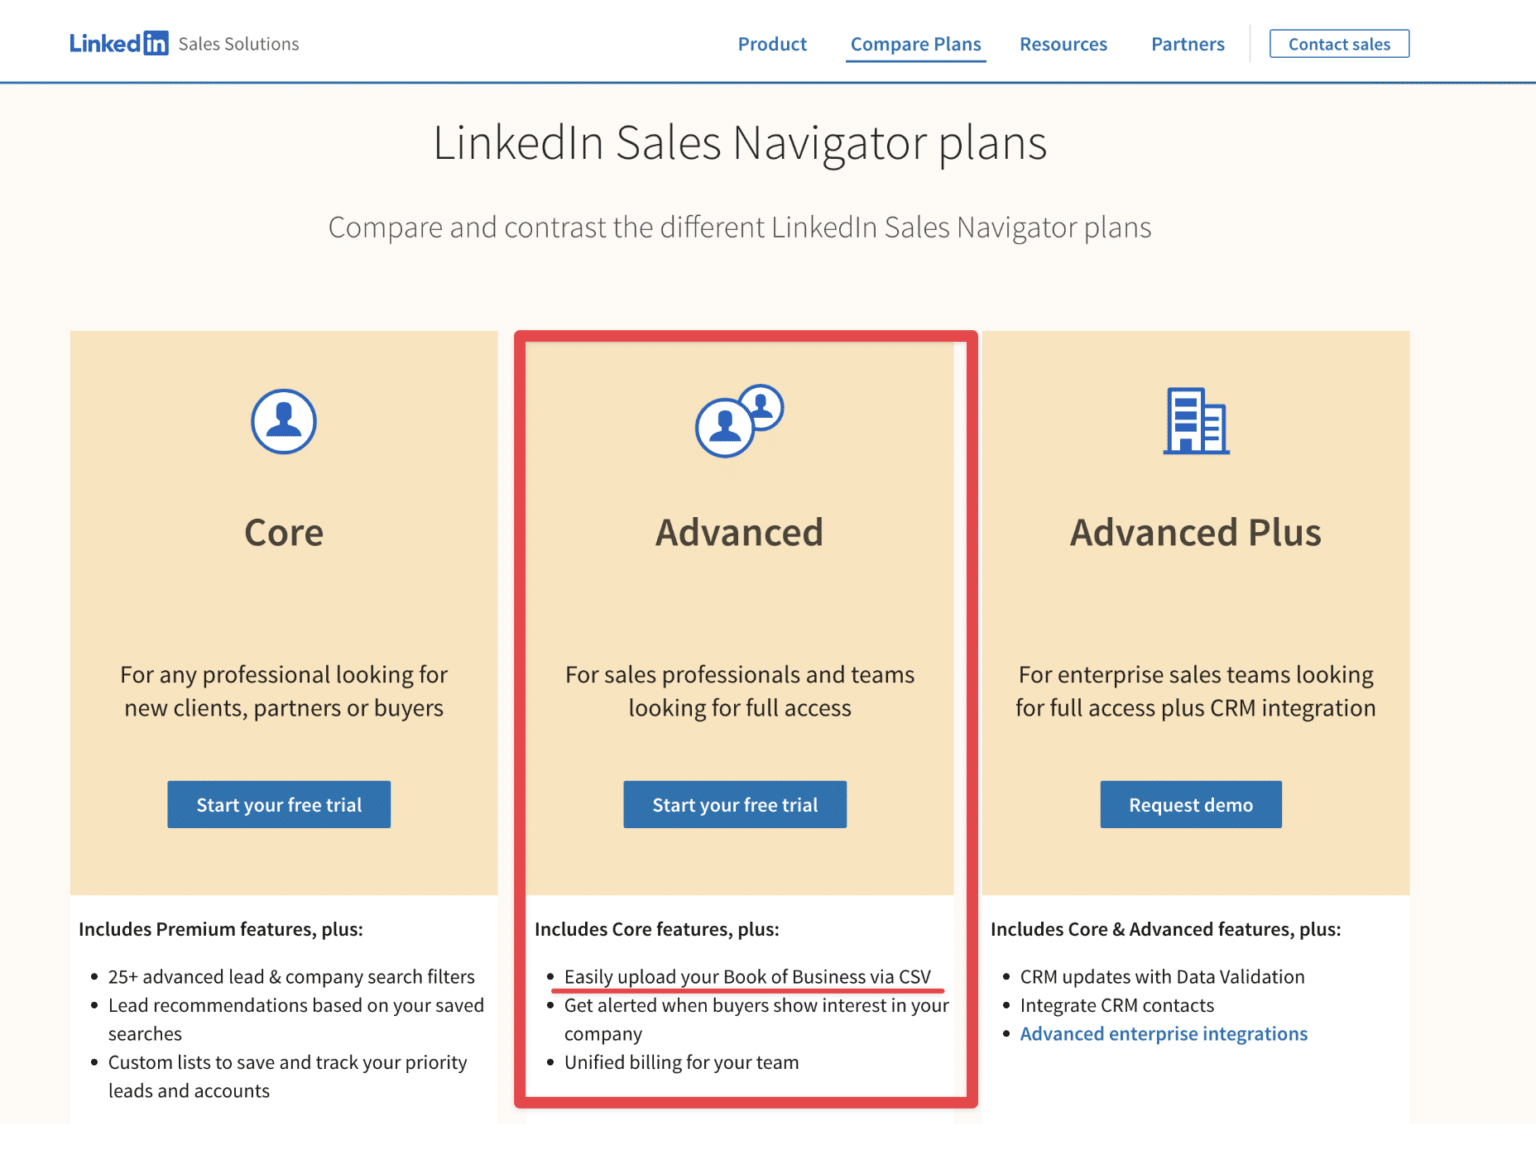Image resolution: width=1536 pixels, height=1150 pixels.
Task: Open the Advanced enterprise integrations link
Action: [x=1163, y=1033]
